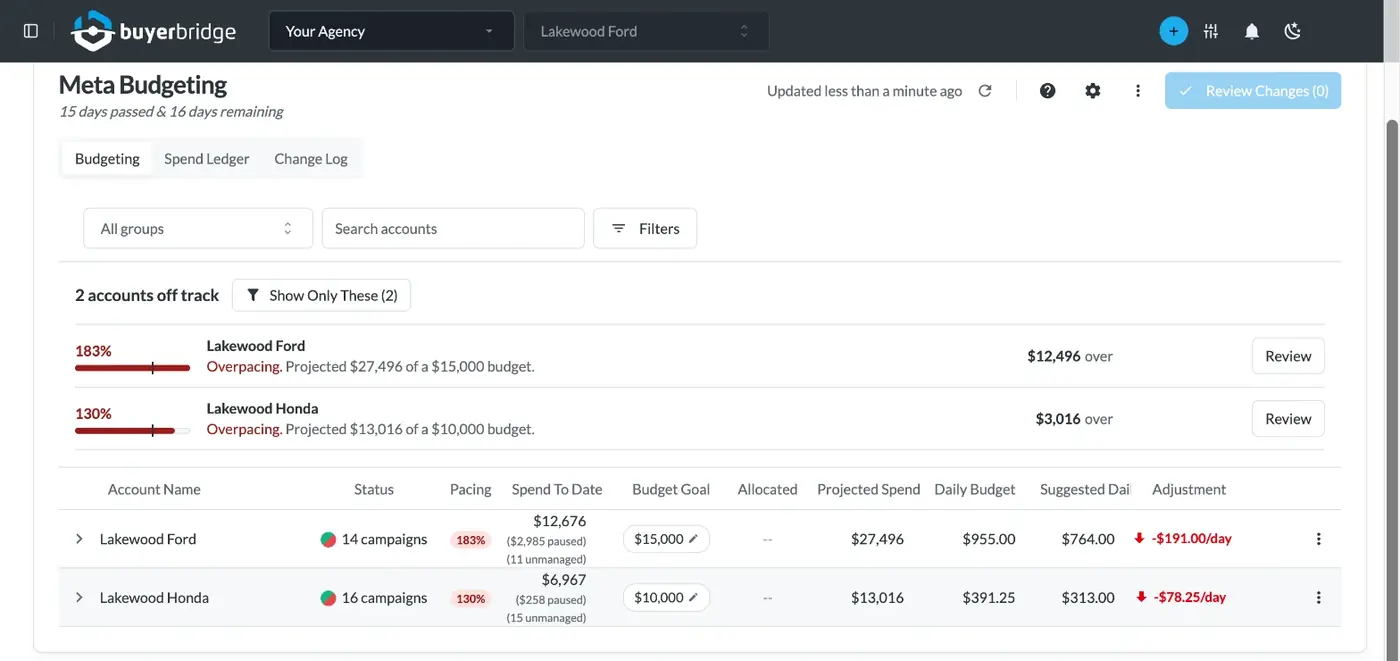This screenshot has height=661, width=1400.
Task: Click the $313.00 suggested daily cell
Action: [1088, 598]
